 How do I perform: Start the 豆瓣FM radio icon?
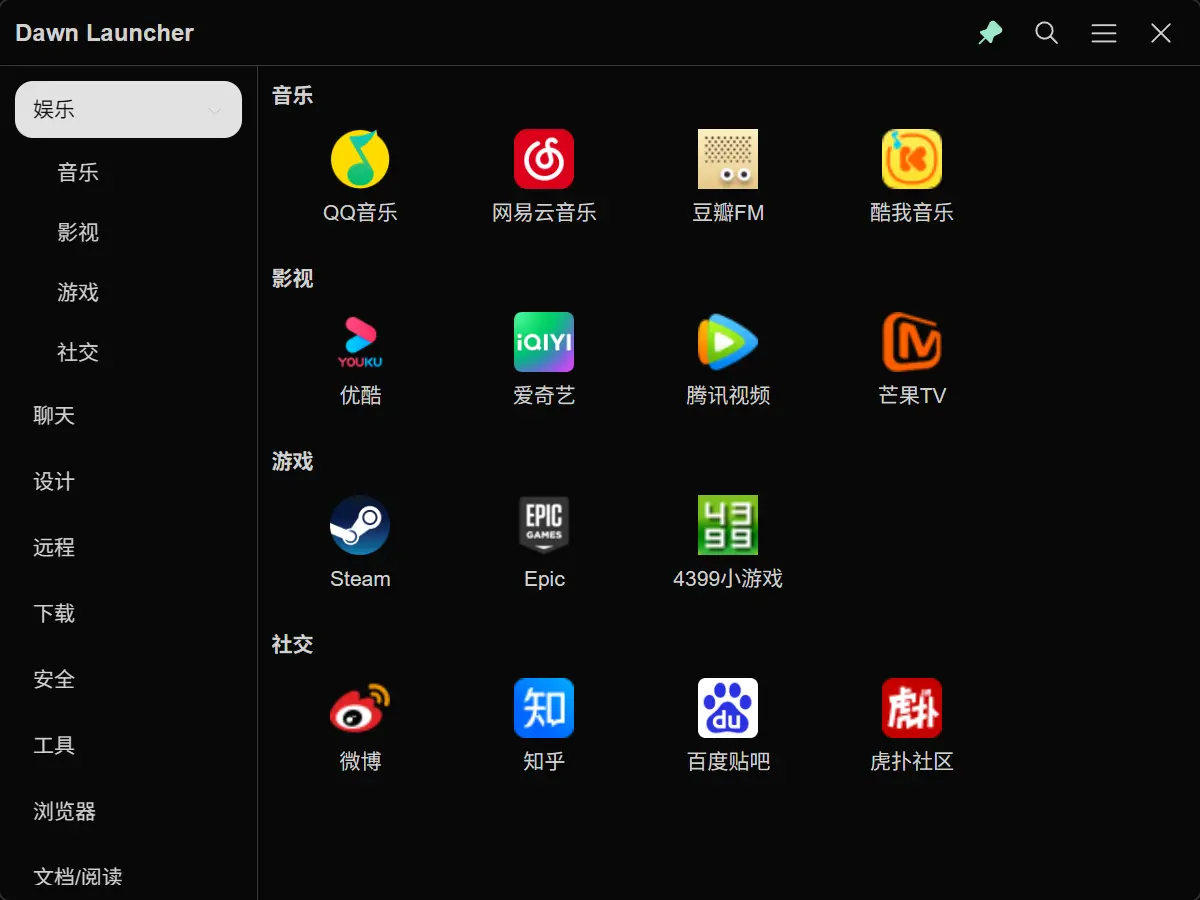point(728,159)
